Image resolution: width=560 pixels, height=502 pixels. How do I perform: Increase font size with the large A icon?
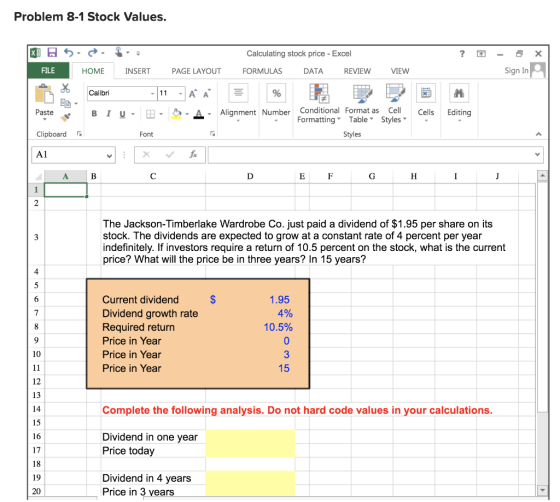point(193,94)
